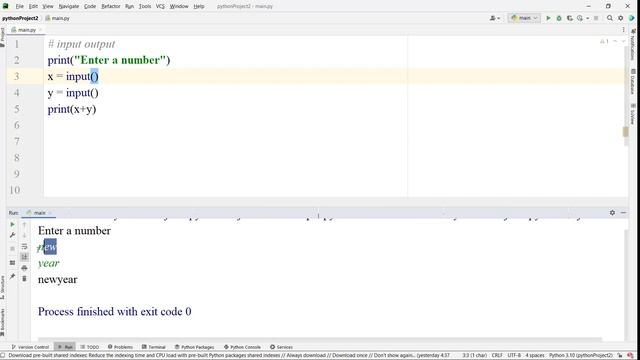Open the Terminal tool window
The width and height of the screenshot is (640, 360).
[x=153, y=347]
